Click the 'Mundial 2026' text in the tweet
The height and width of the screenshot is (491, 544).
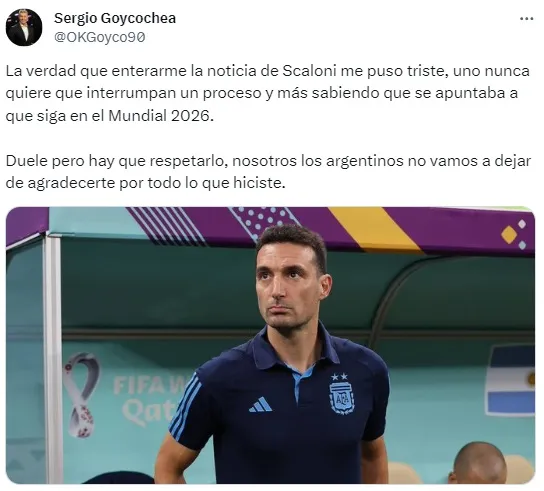pos(160,116)
